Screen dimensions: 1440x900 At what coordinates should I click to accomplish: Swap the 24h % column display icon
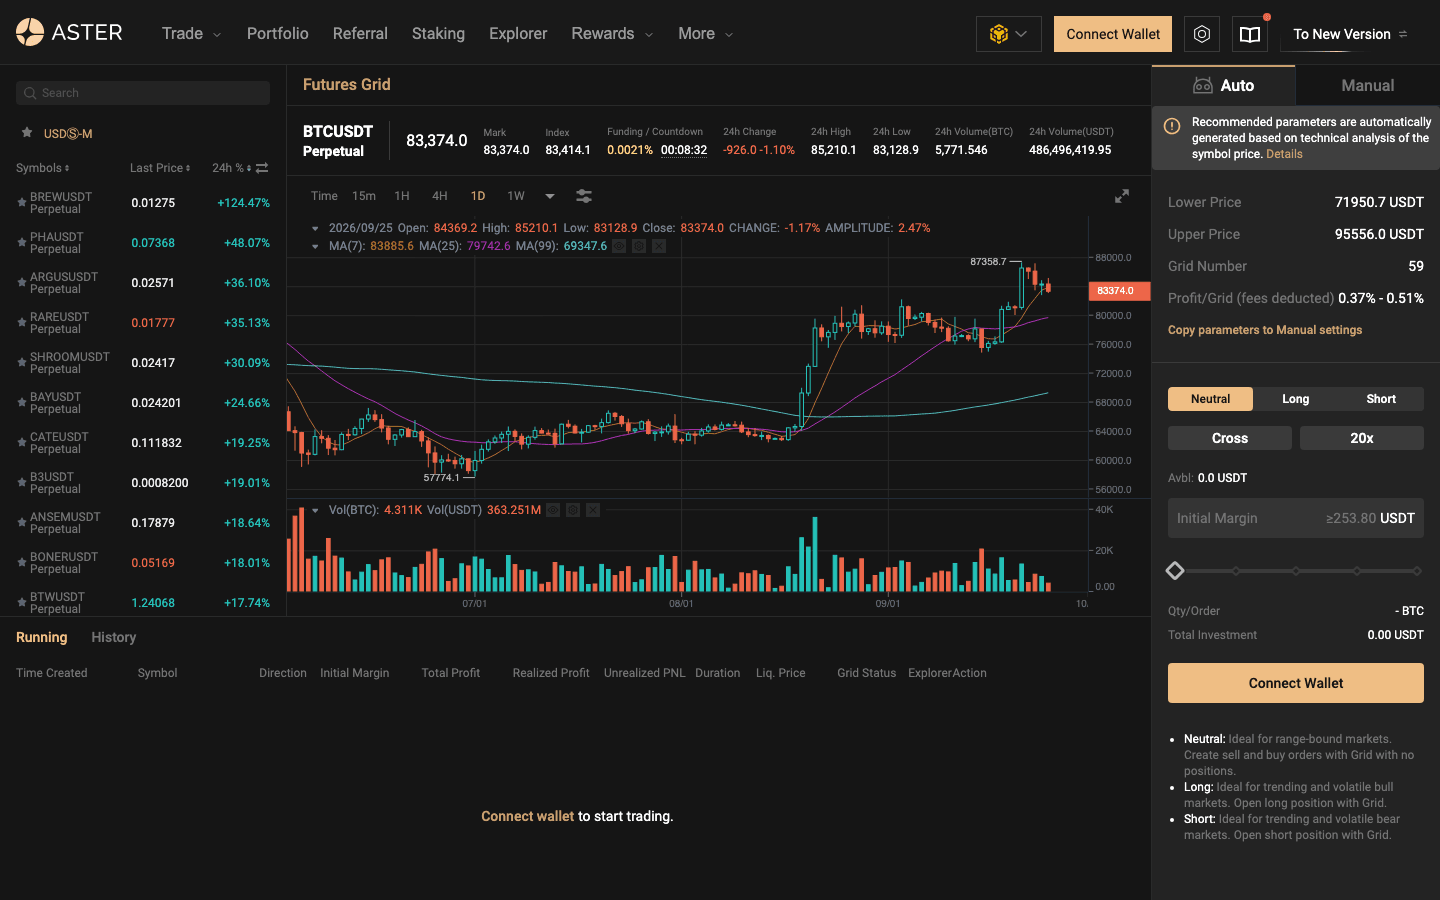262,168
